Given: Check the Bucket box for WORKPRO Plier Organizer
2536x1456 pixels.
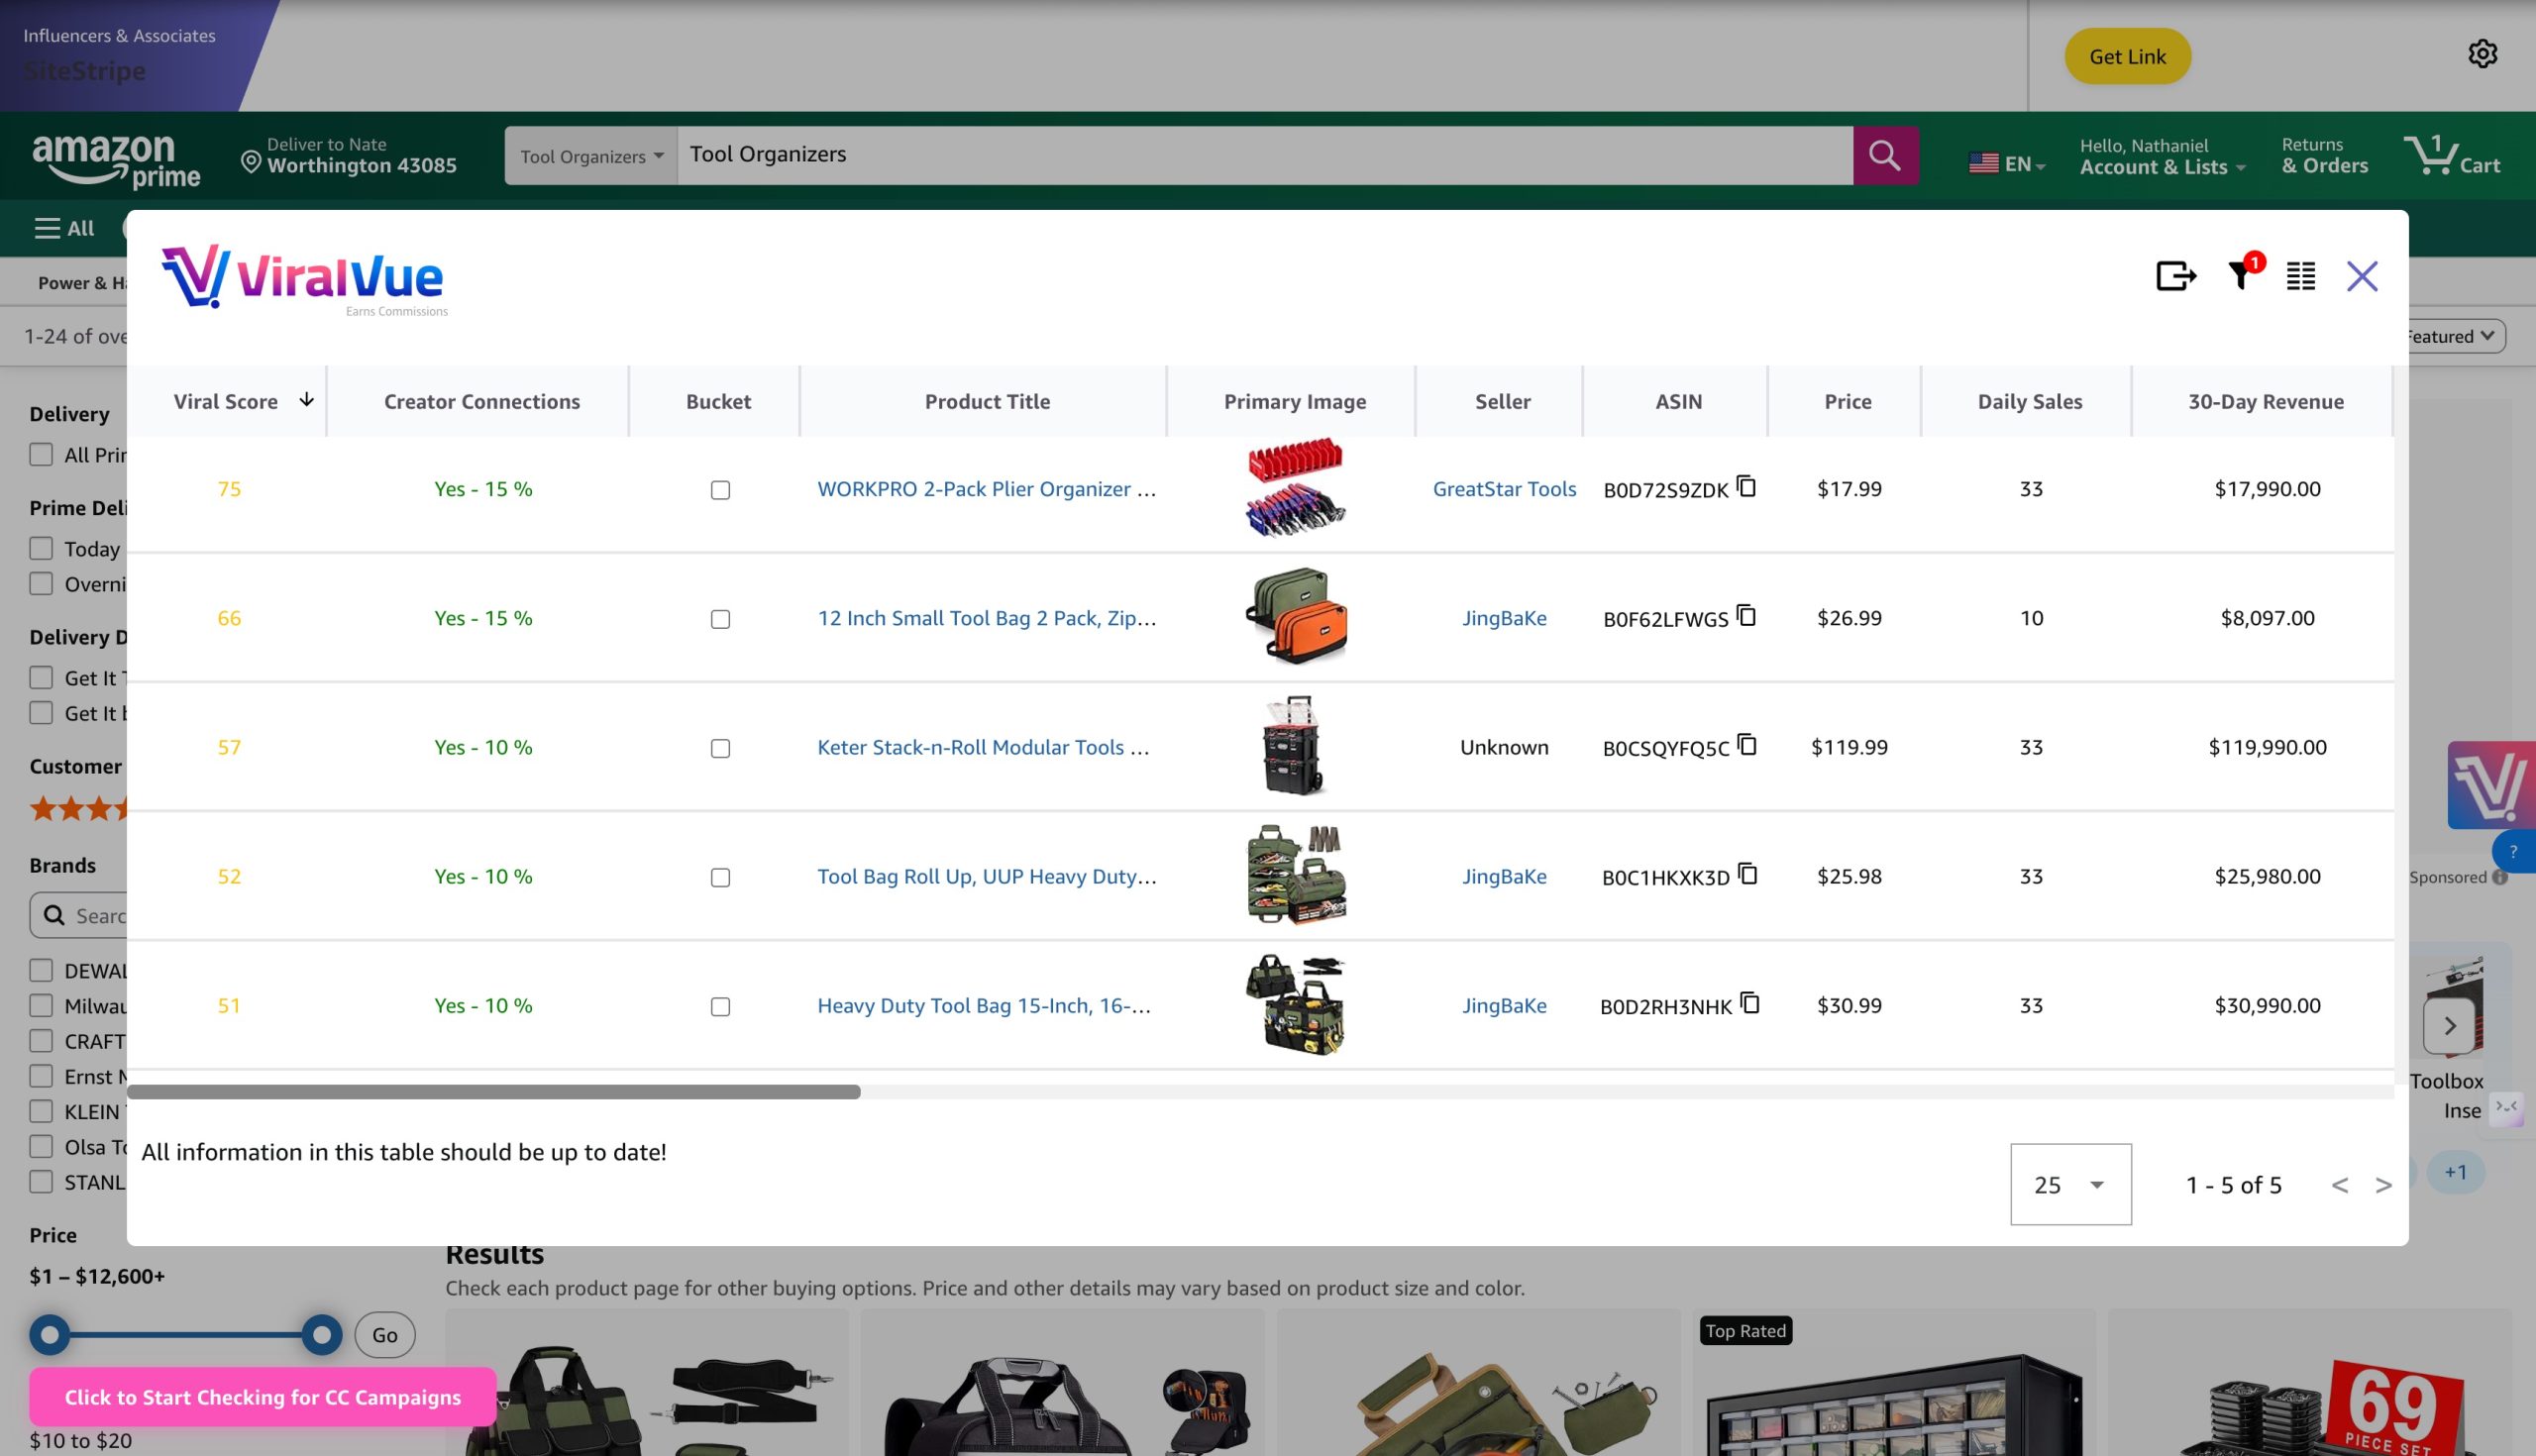Looking at the screenshot, I should pos(720,490).
